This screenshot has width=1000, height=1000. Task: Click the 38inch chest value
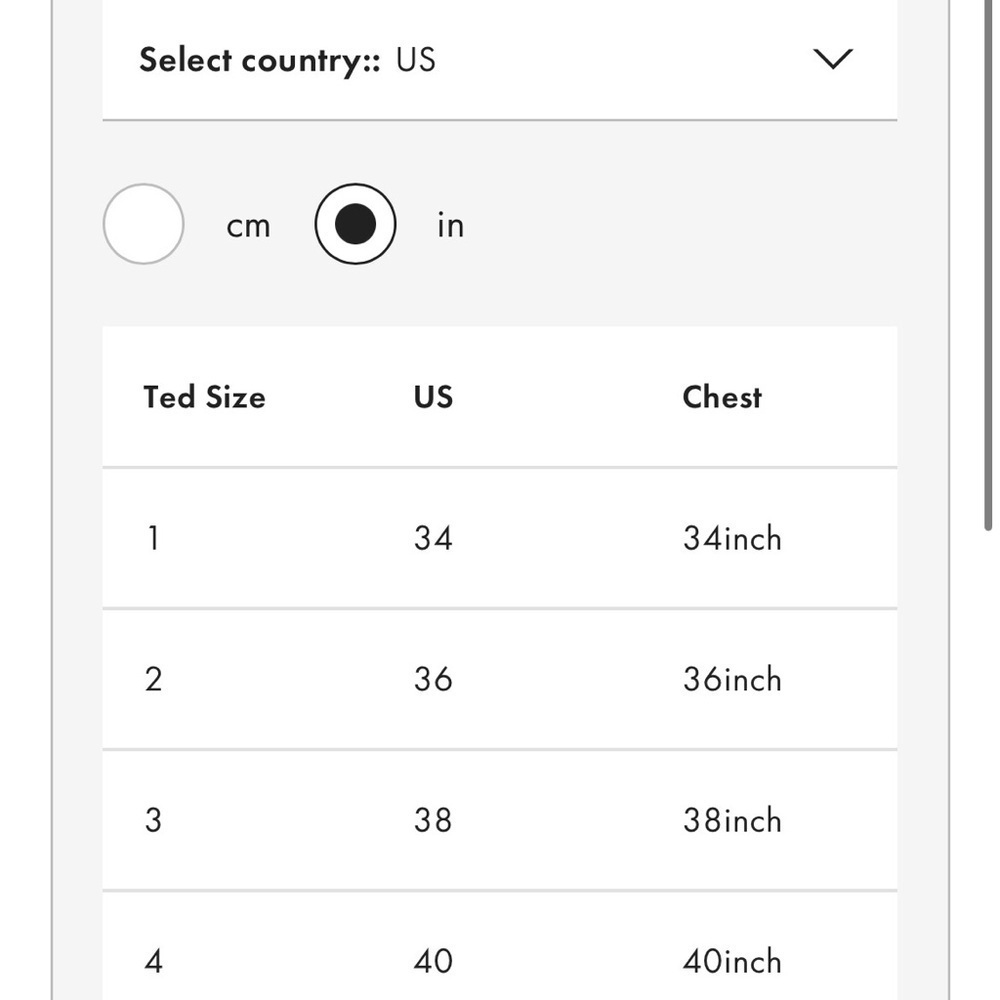click(x=732, y=820)
